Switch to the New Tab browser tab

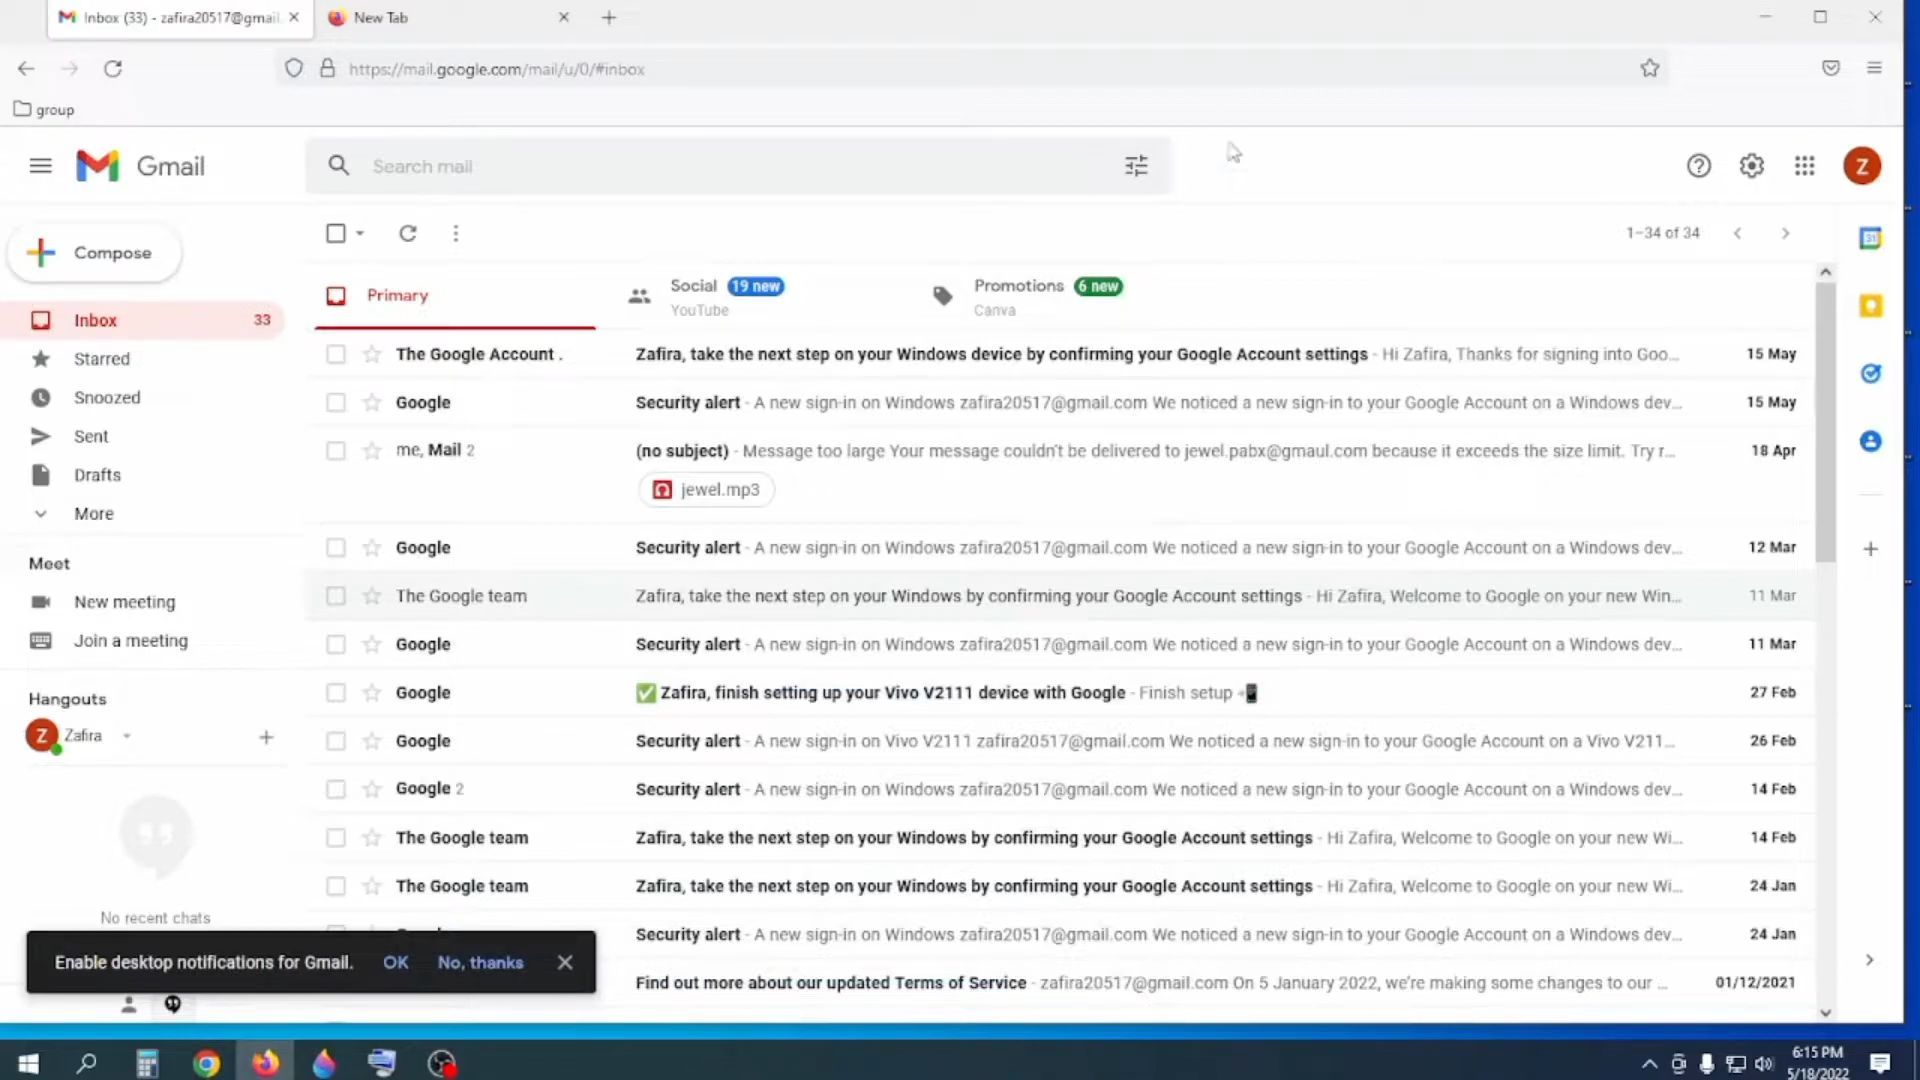(448, 17)
